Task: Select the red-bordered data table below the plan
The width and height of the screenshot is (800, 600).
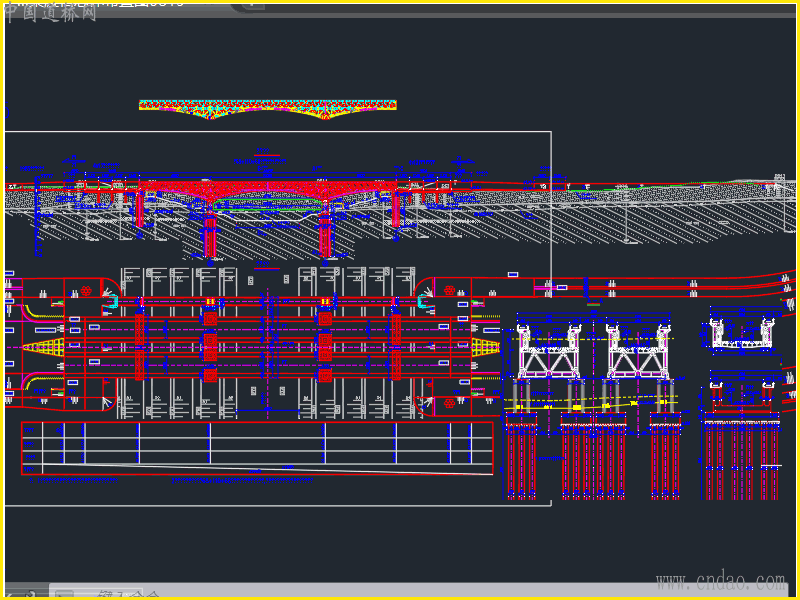Action: (x=257, y=448)
